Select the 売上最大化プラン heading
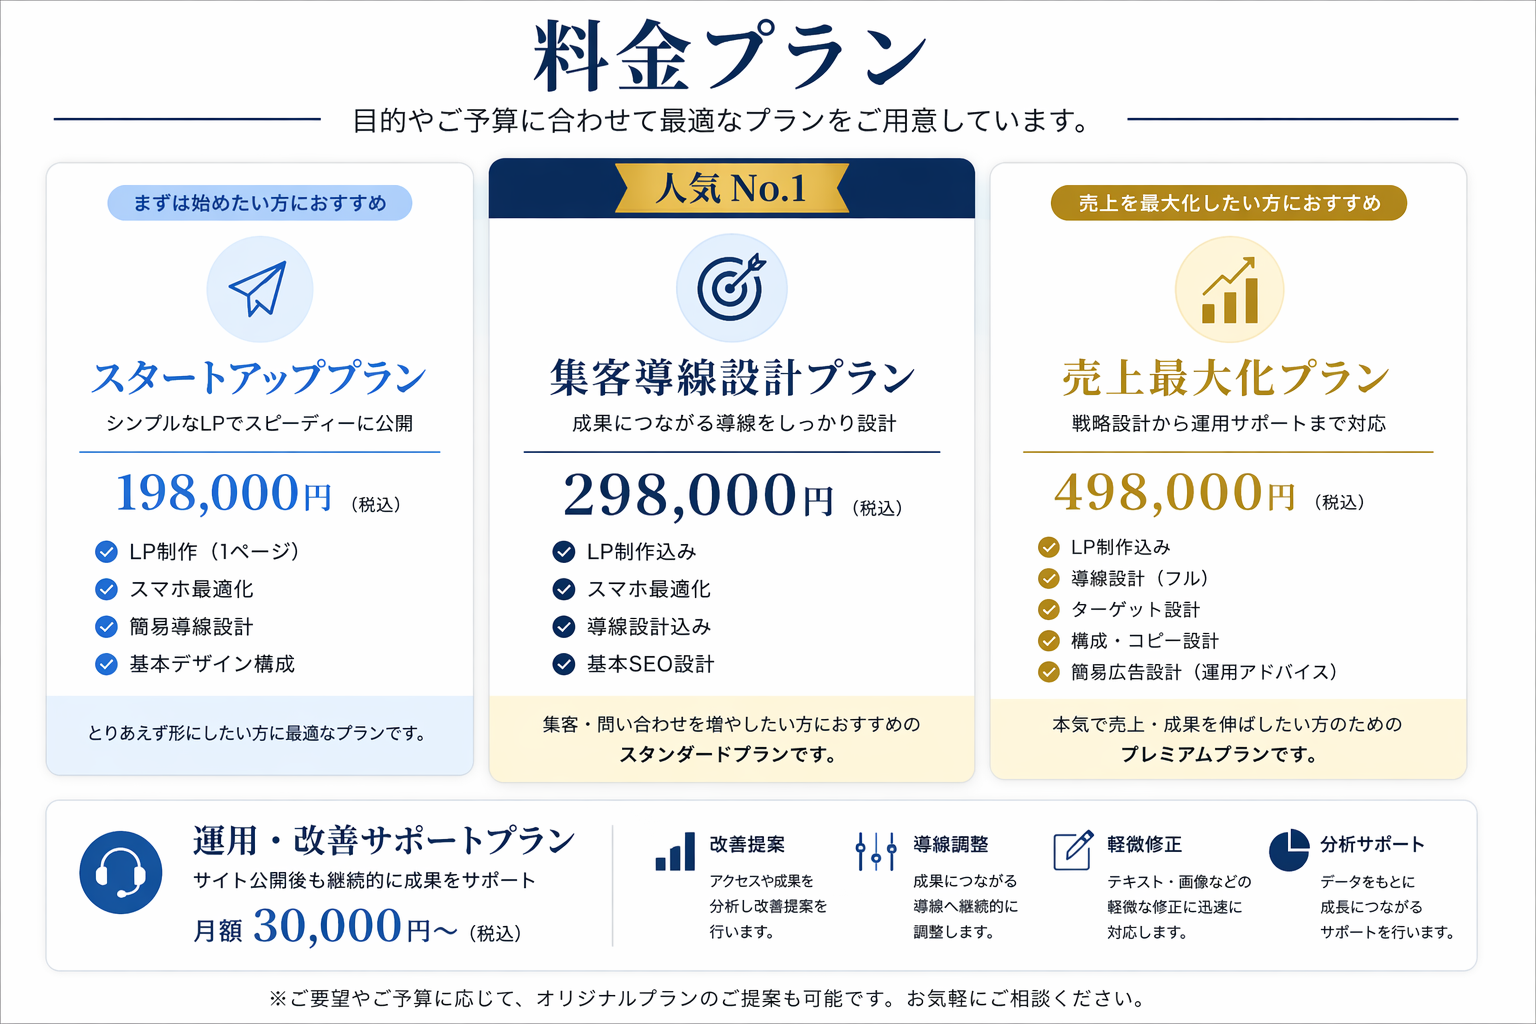This screenshot has height=1024, width=1536. (1226, 378)
